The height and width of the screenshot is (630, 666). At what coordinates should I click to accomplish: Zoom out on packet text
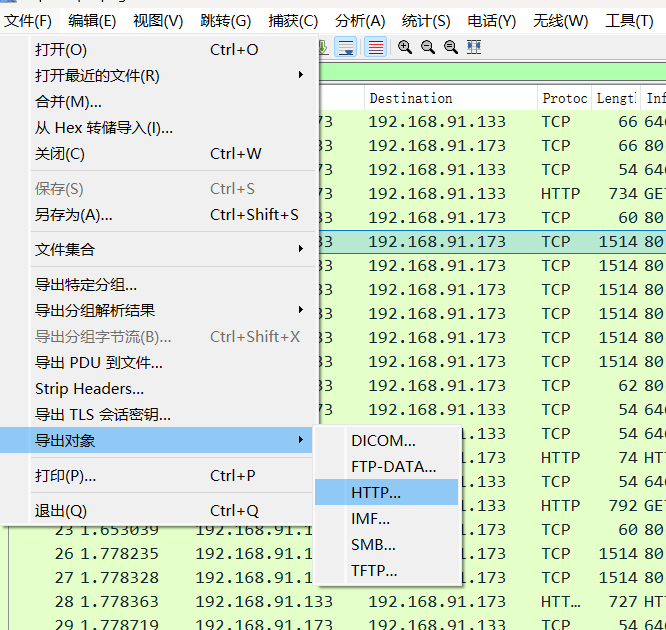click(428, 47)
